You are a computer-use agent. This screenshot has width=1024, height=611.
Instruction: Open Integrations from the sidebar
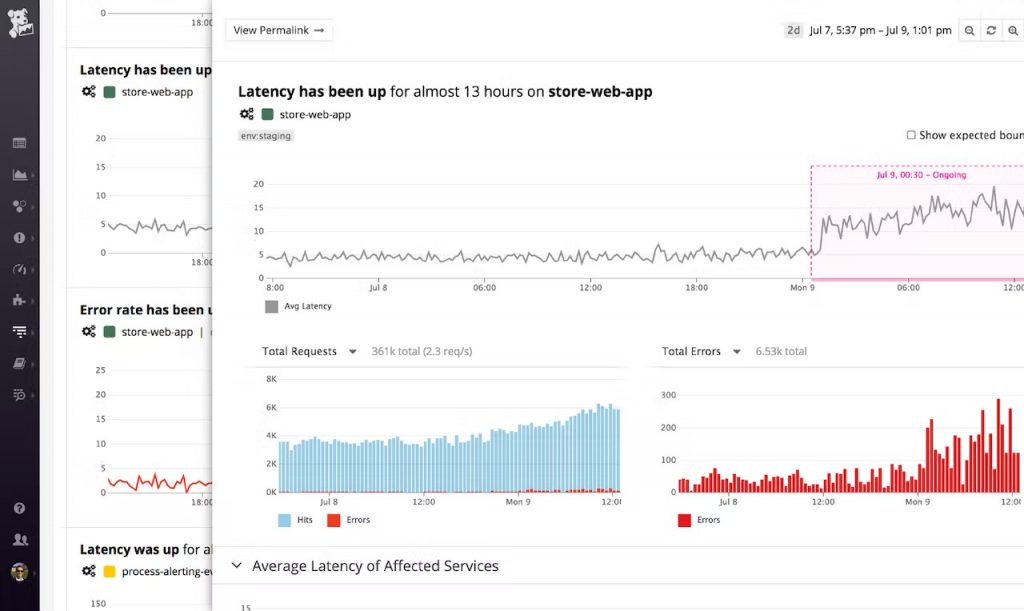coord(20,300)
